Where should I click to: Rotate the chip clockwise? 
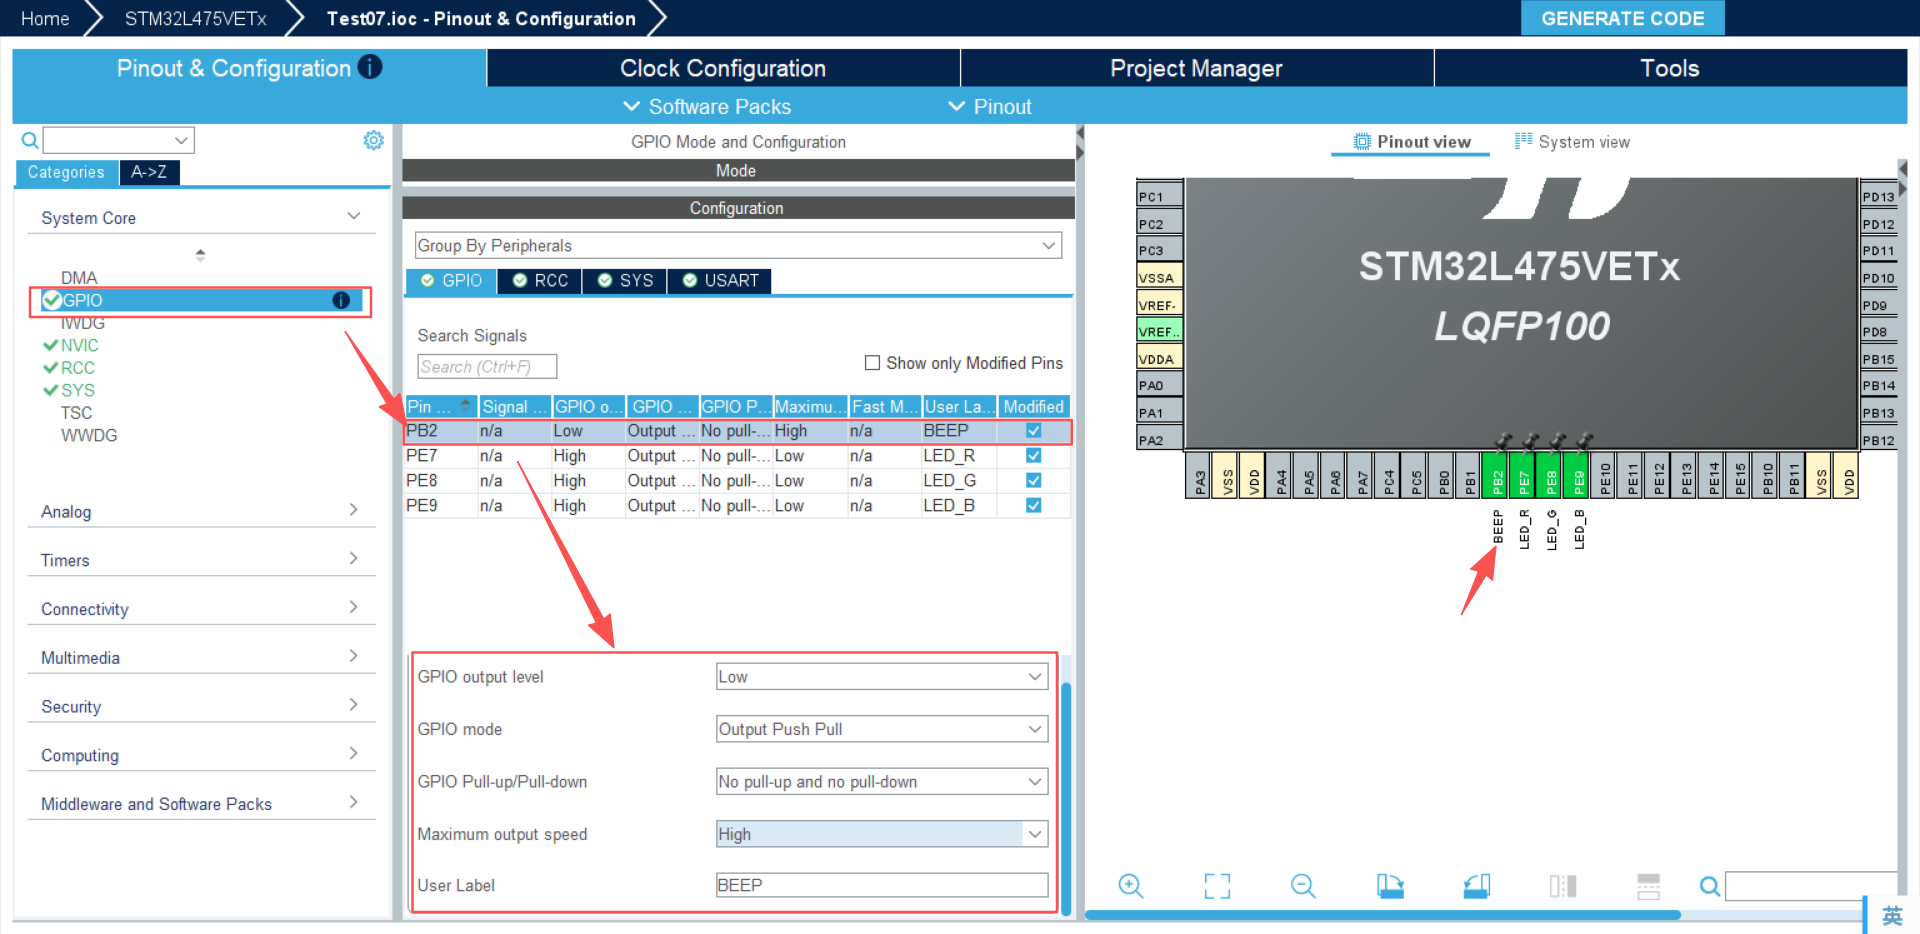coord(1390,886)
